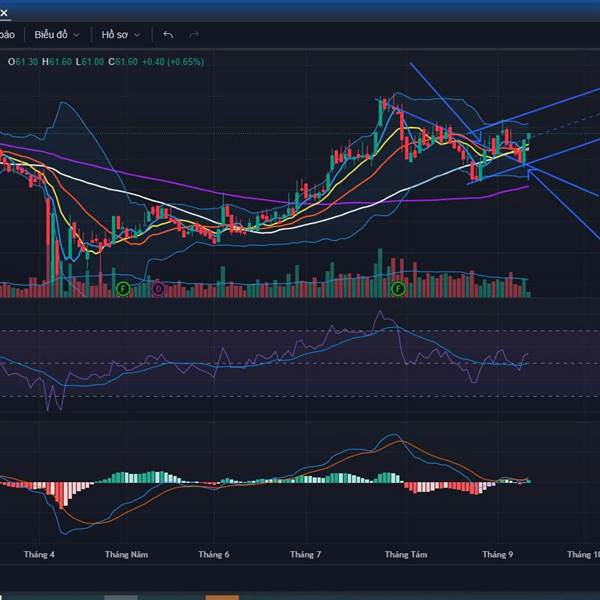Image resolution: width=600 pixels, height=600 pixels.
Task: Click the purple D dividend marker
Action: point(158,289)
